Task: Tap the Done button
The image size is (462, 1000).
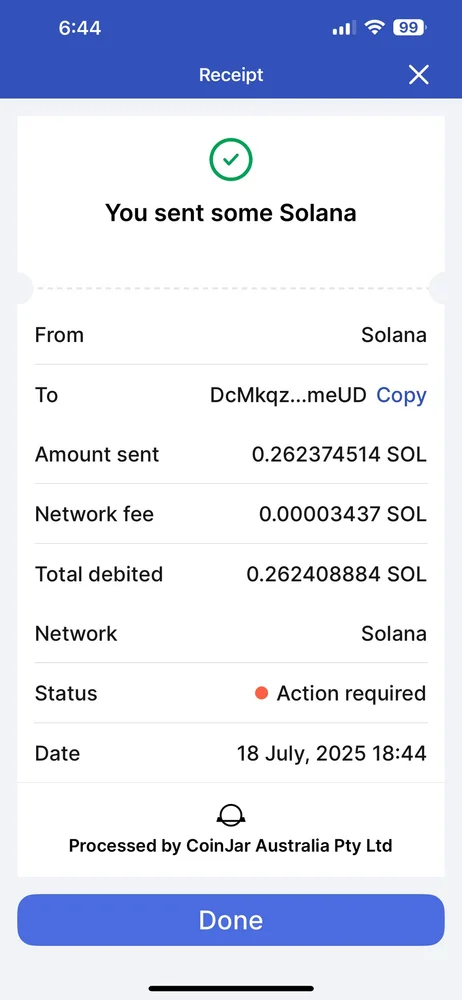Action: click(231, 920)
